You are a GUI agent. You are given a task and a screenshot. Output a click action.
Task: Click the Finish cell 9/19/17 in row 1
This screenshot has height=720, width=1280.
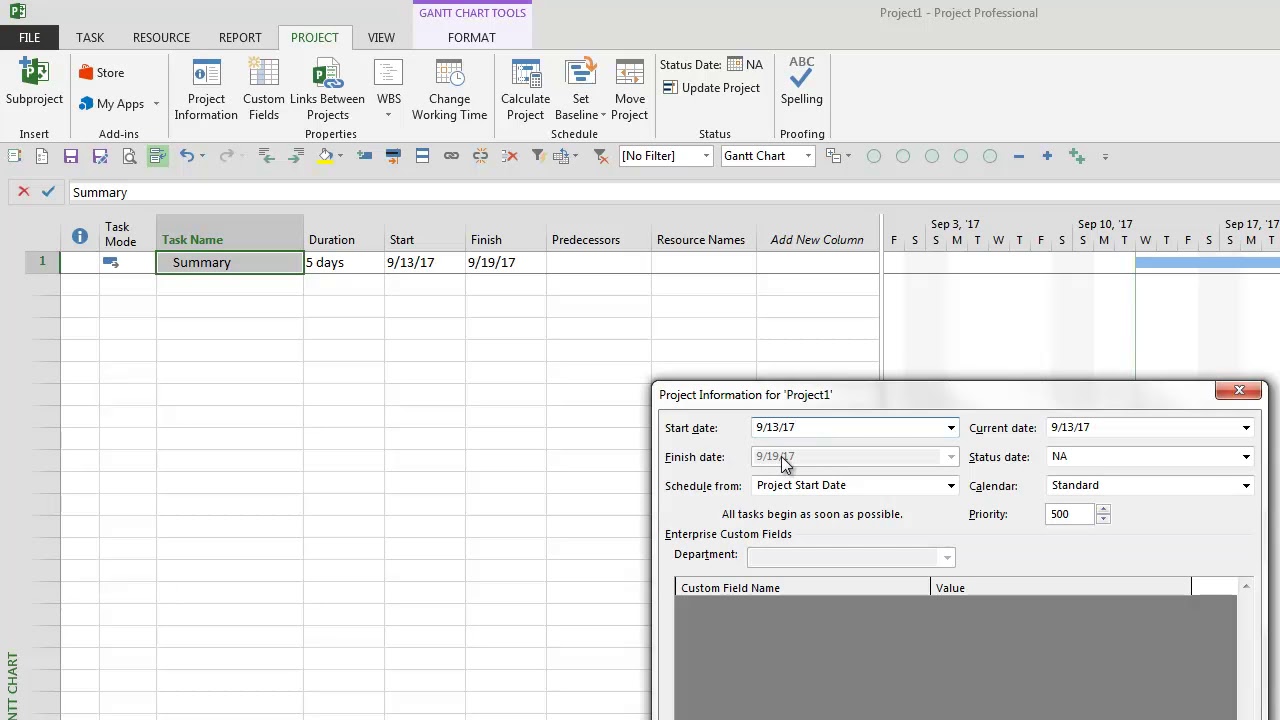[506, 262]
